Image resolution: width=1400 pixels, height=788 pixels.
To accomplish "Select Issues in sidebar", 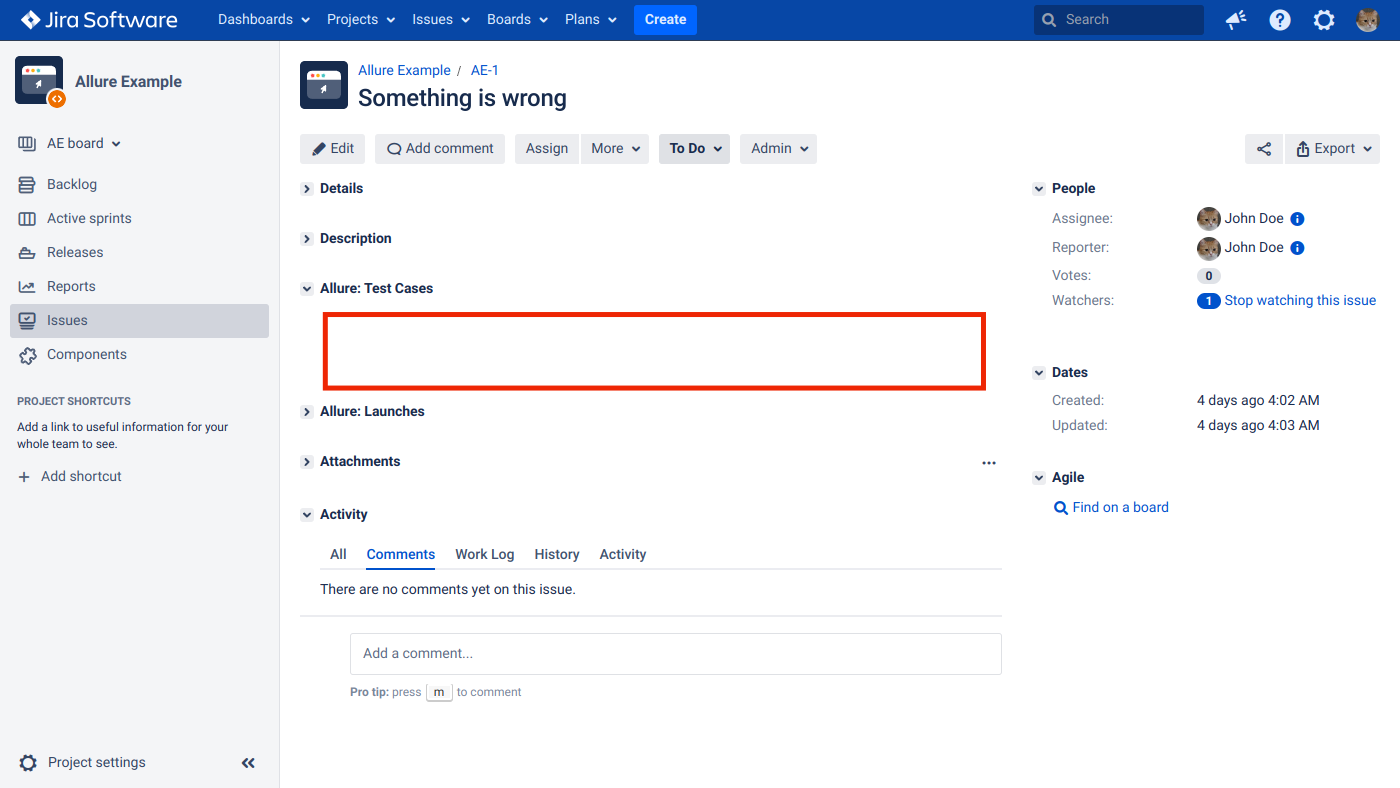I will pyautogui.click(x=139, y=321).
